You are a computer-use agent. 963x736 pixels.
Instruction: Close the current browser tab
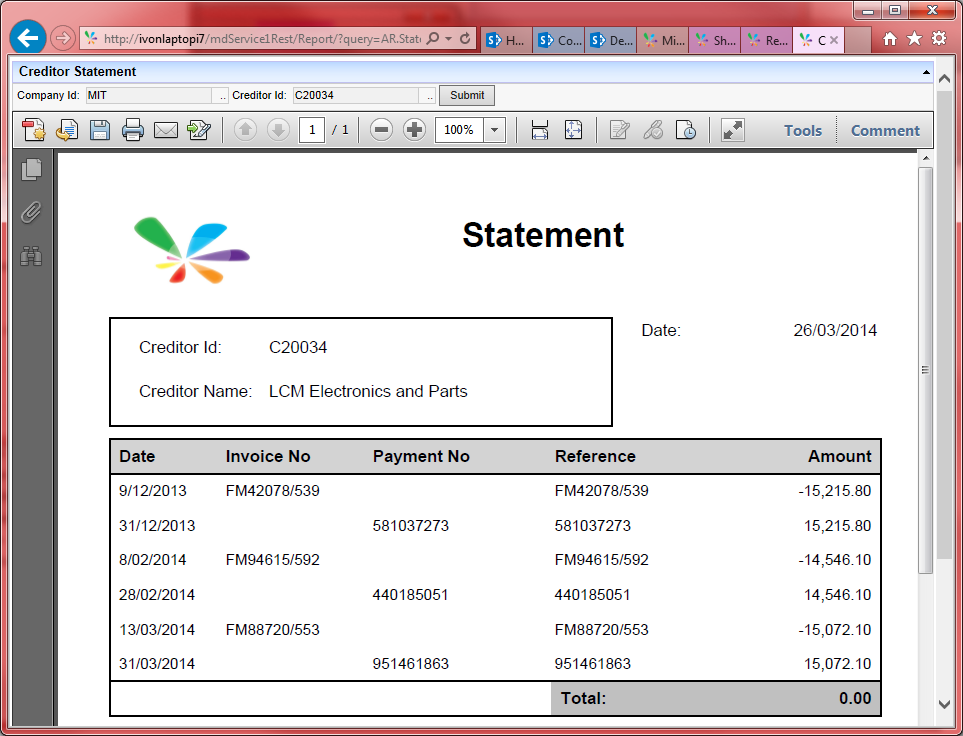(833, 40)
